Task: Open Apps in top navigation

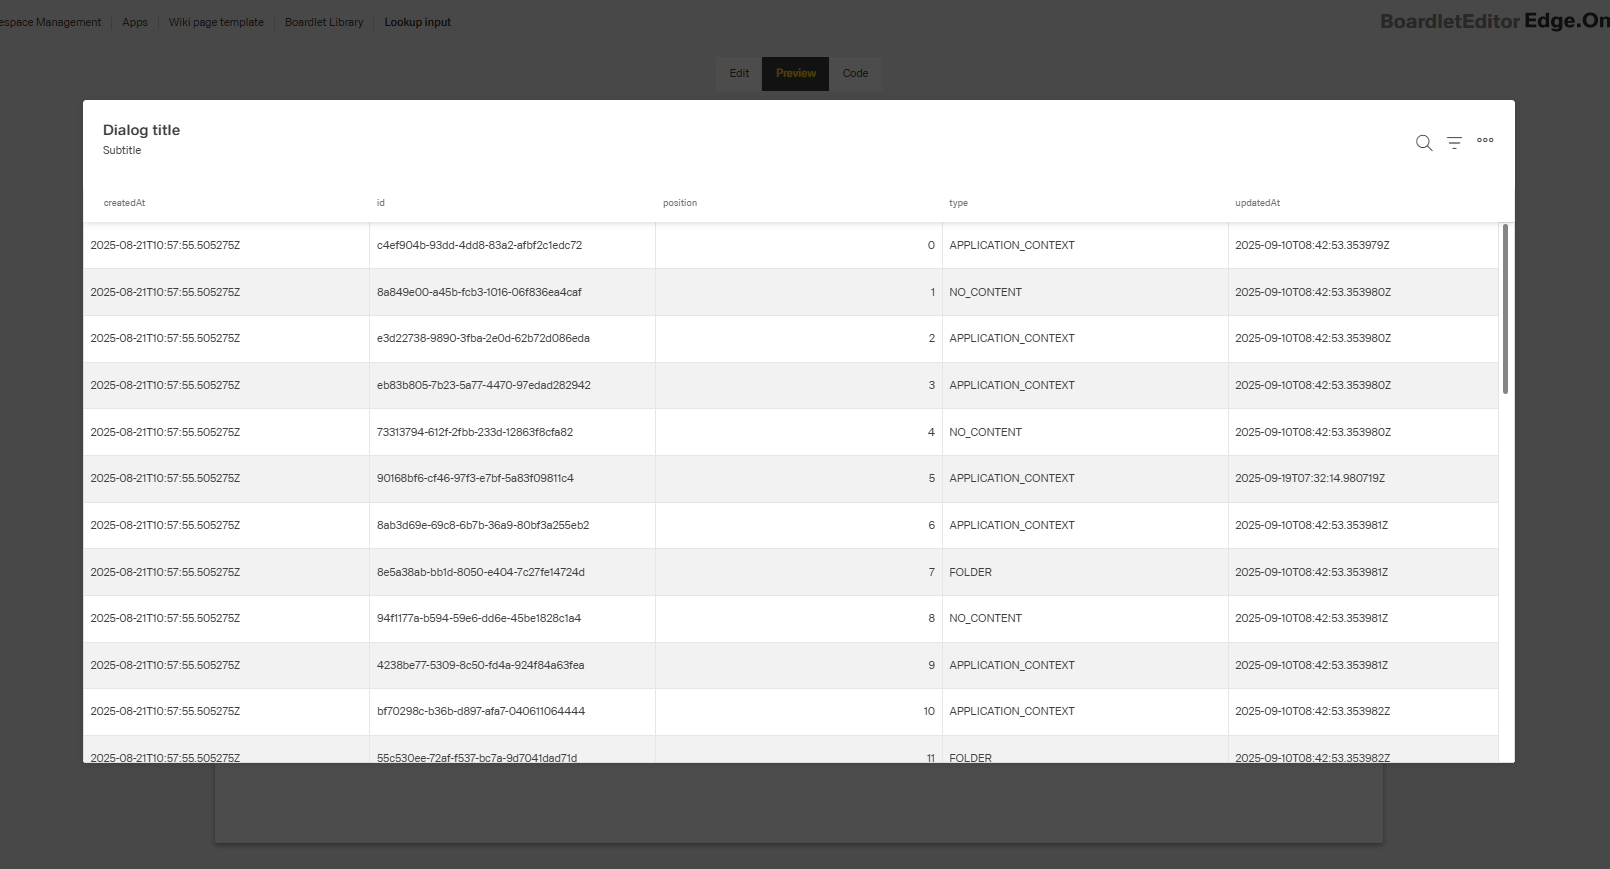Action: (135, 22)
